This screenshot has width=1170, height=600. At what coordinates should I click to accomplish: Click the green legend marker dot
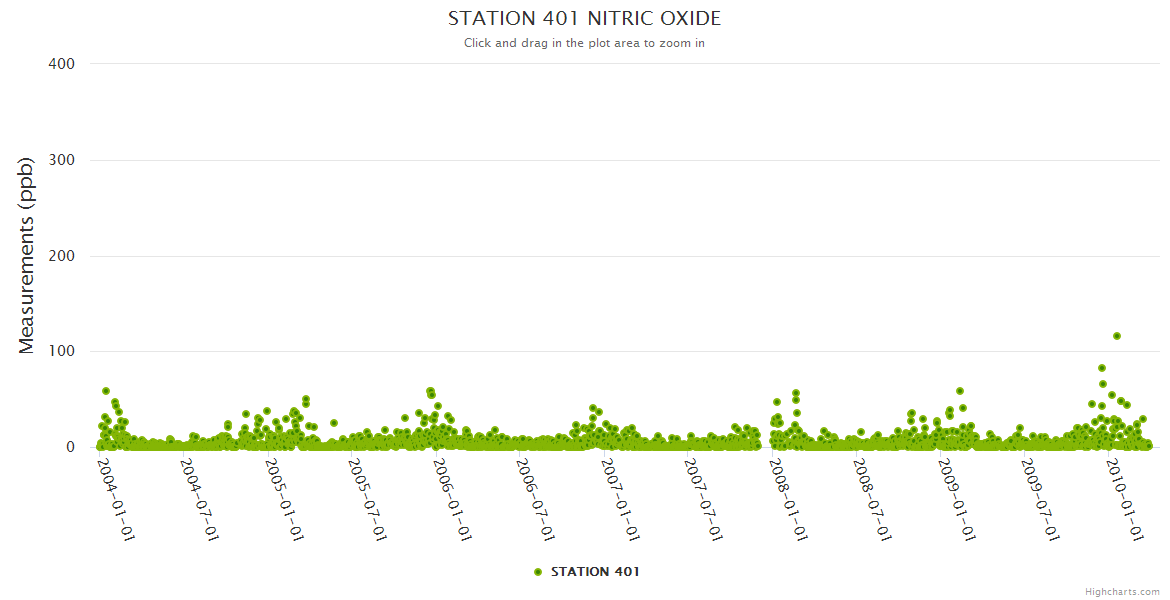538,572
